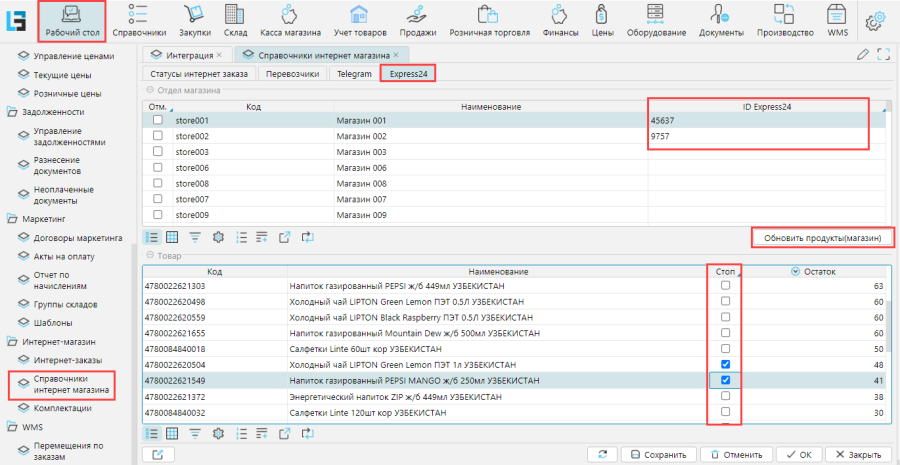The height and width of the screenshot is (465, 900).
Task: Open the WMS module icon
Action: pyautogui.click(x=837, y=15)
